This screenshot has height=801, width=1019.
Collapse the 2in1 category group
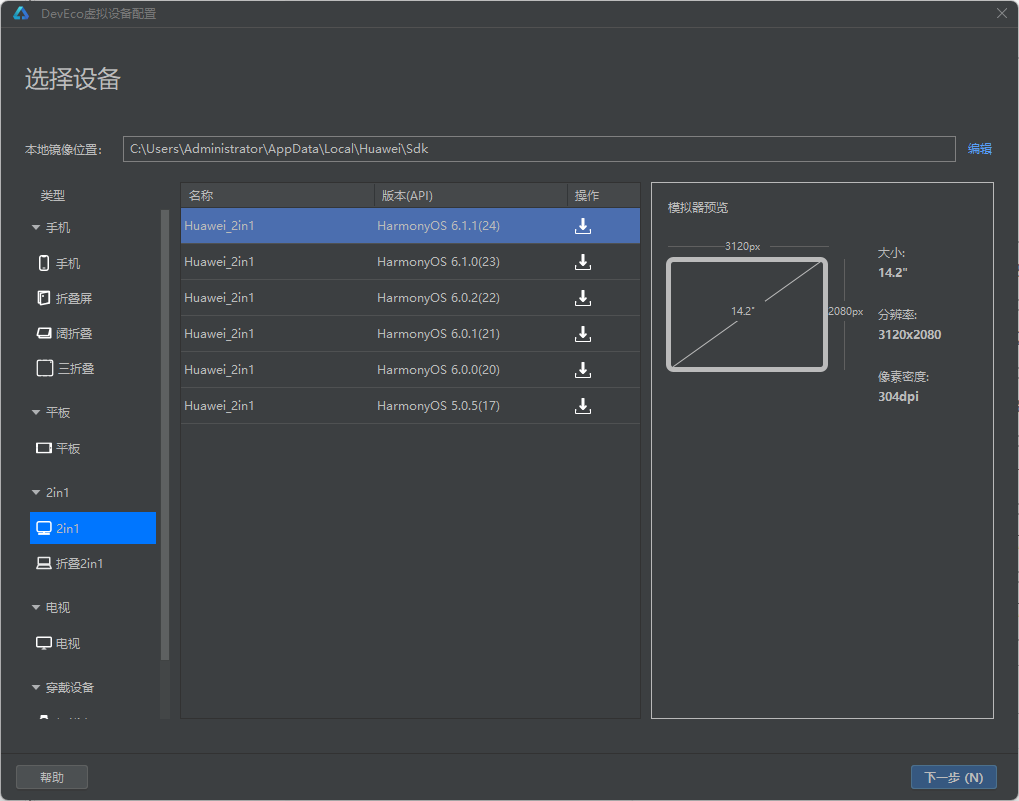(x=36, y=492)
